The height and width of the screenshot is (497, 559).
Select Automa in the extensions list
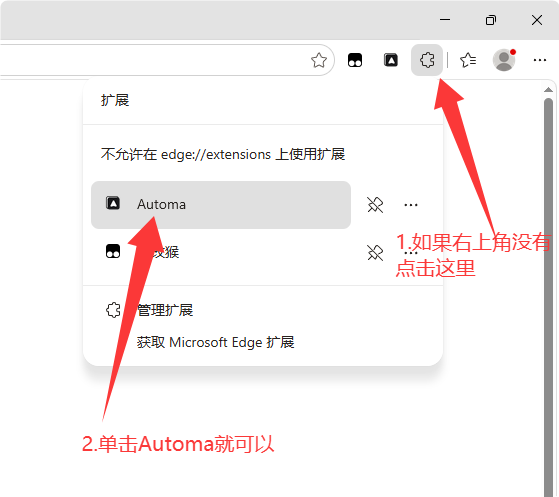(x=221, y=205)
